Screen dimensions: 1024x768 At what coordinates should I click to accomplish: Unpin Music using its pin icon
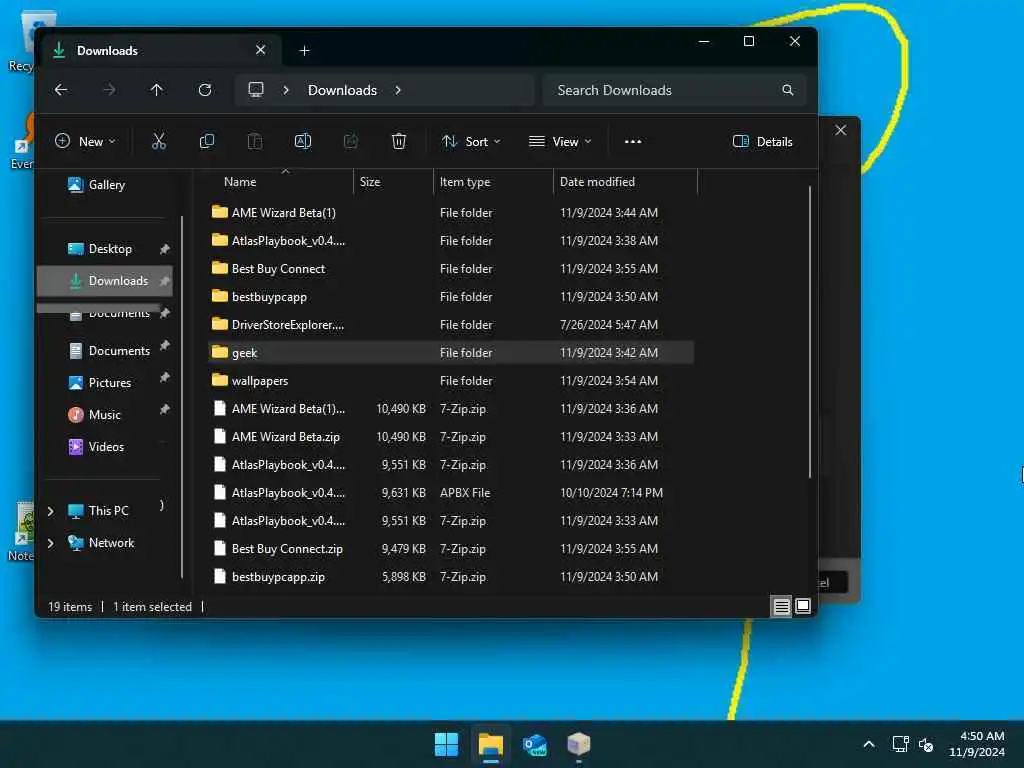pos(165,410)
